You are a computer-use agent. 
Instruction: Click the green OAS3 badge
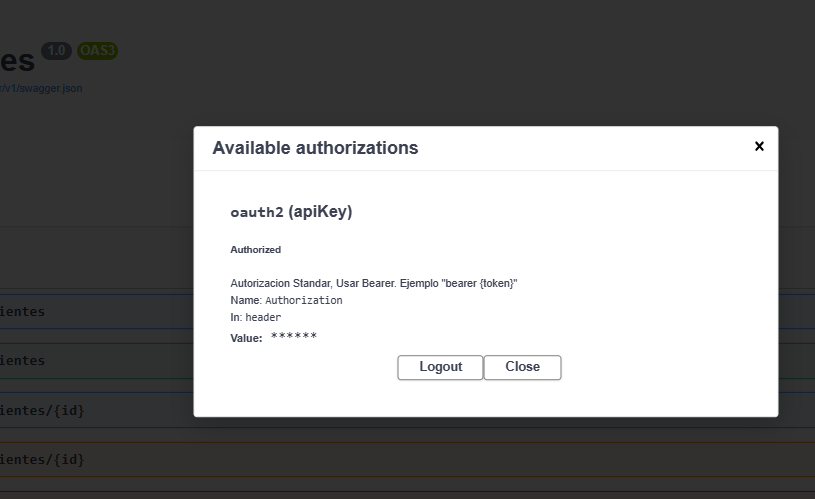click(97, 51)
